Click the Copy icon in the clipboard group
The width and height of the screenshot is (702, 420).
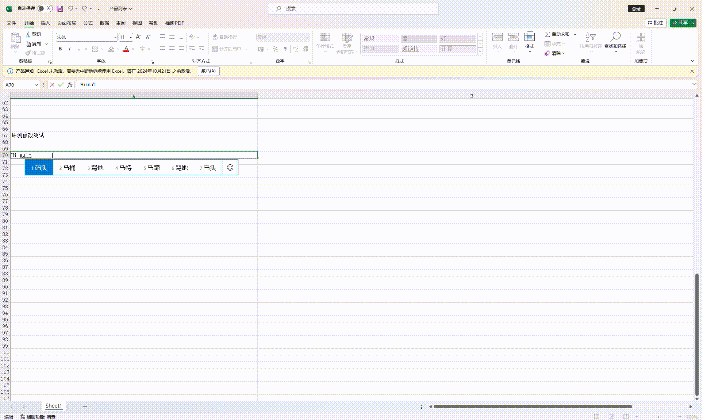[29, 44]
